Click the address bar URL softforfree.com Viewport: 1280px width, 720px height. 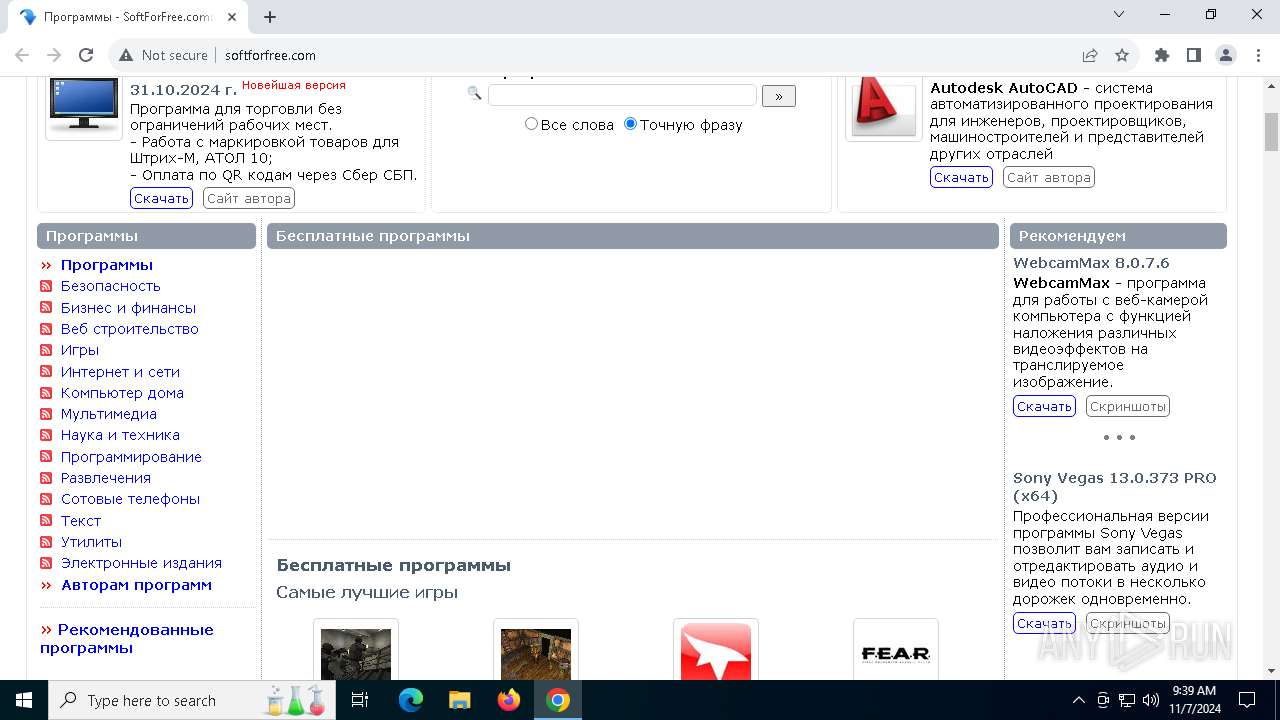click(270, 55)
